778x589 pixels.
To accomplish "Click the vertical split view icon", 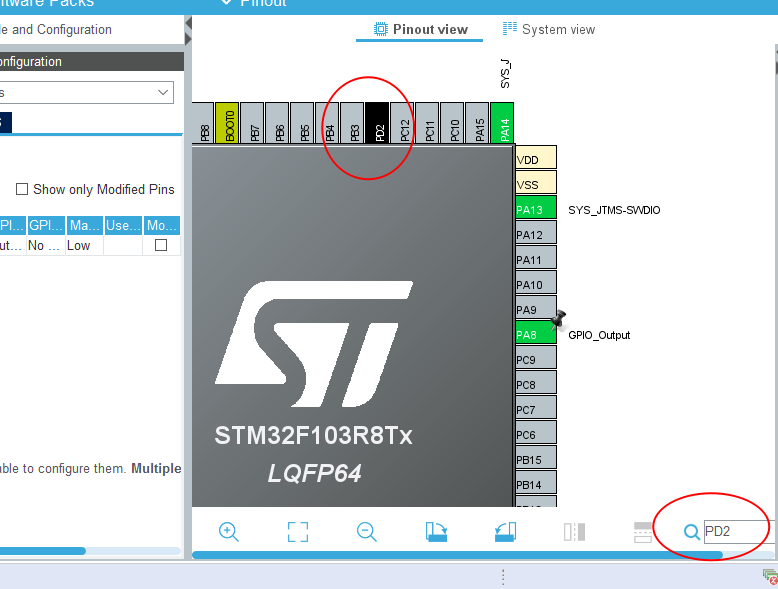I will 574,532.
